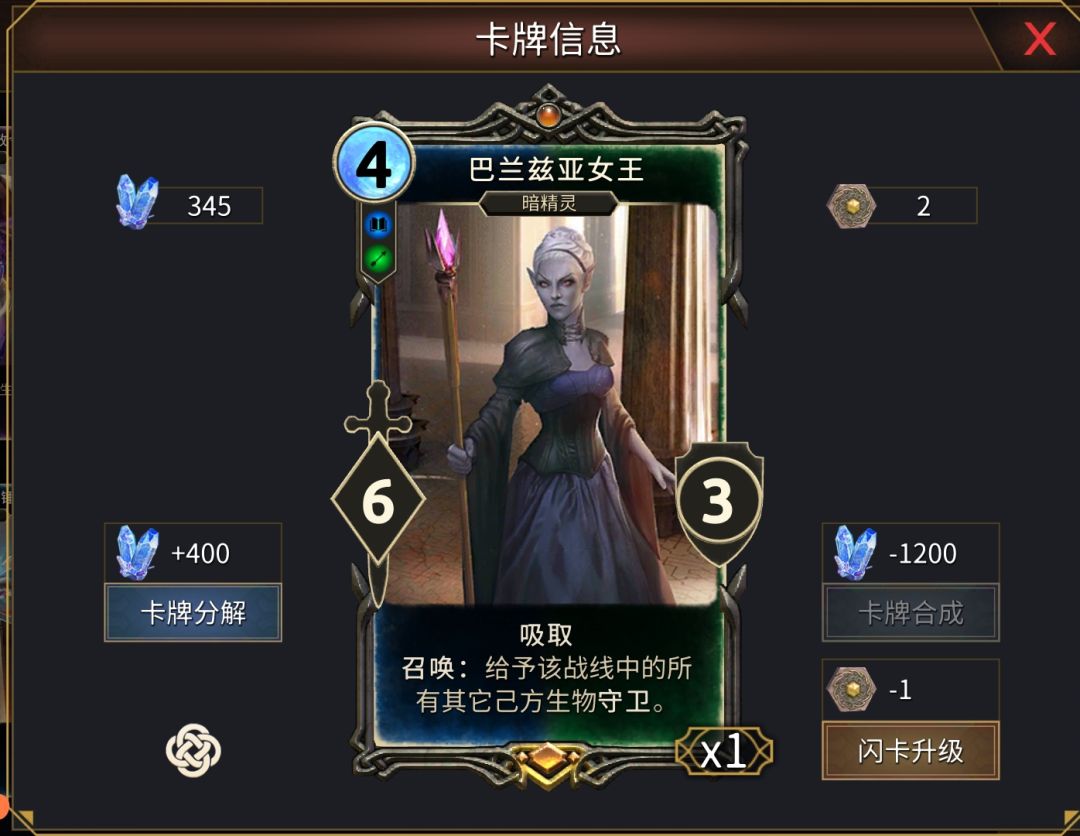Click the -1200 crystal cost indicator
Screen dimensions: 1080x836
tap(911, 553)
